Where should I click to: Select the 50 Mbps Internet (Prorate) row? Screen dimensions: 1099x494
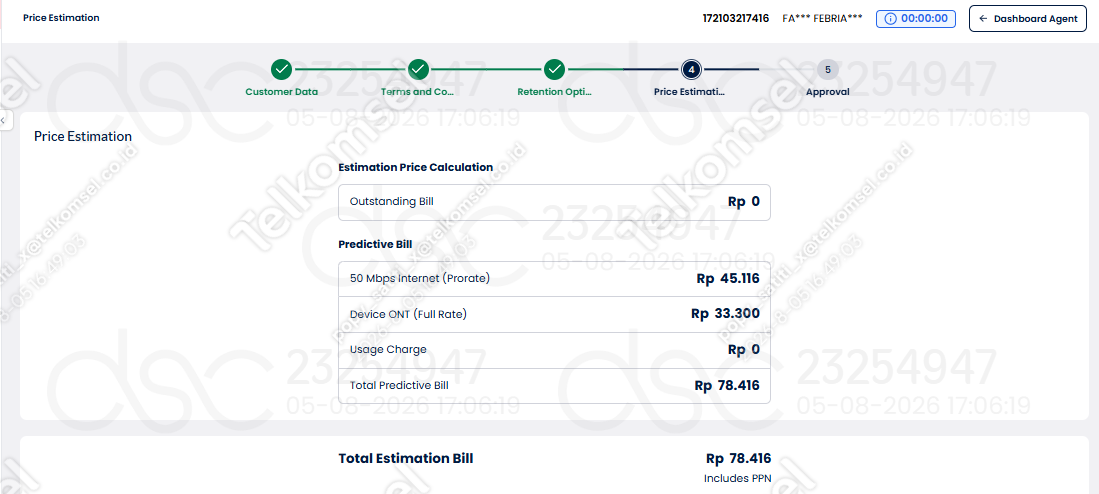(x=554, y=278)
